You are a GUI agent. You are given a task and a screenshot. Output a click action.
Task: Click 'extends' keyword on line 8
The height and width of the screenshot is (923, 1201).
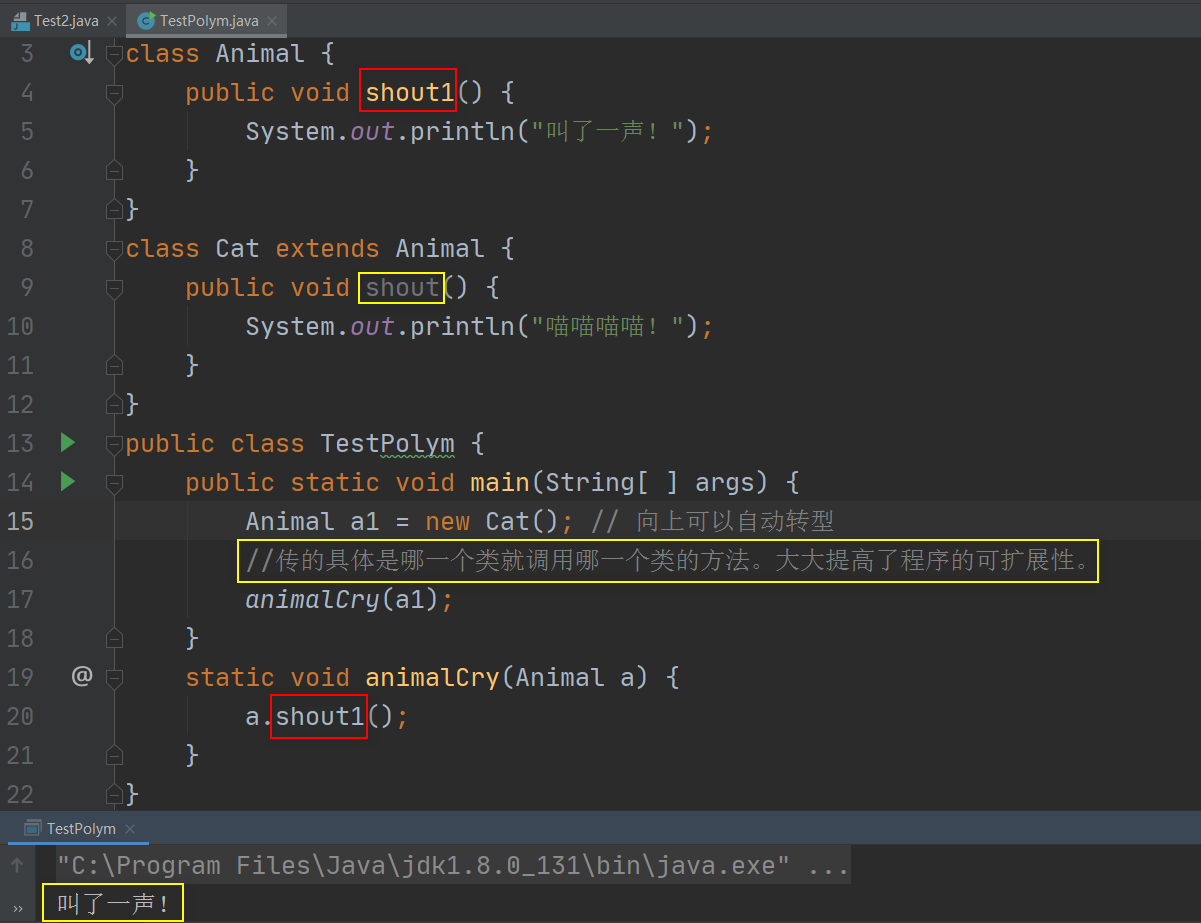click(328, 248)
